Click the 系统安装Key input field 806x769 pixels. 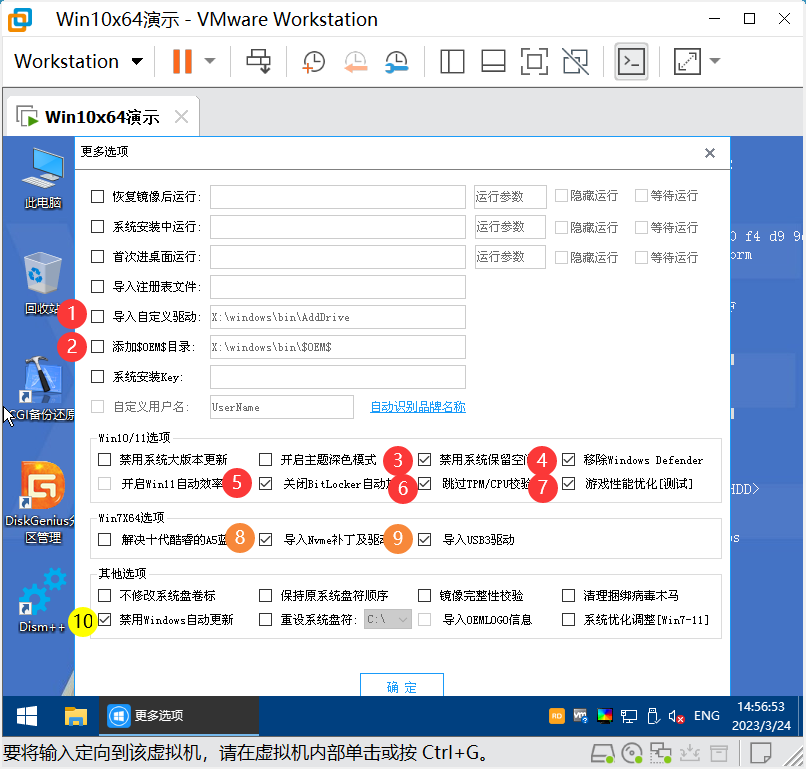pyautogui.click(x=338, y=377)
